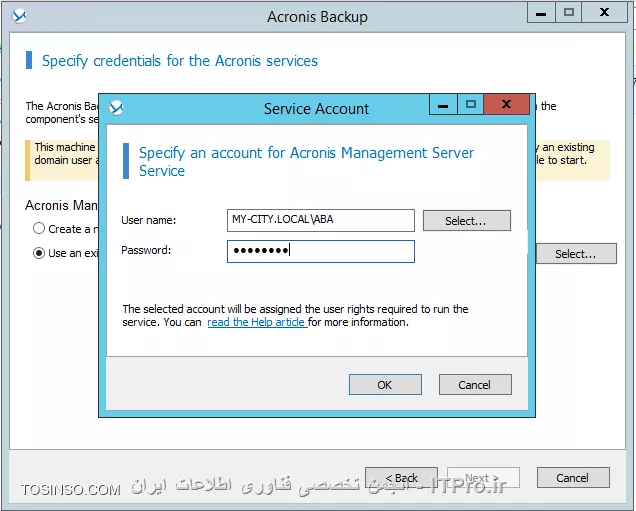Minimize the Acronis Backup window
Viewport: 636px width, 511px height.
pos(541,13)
